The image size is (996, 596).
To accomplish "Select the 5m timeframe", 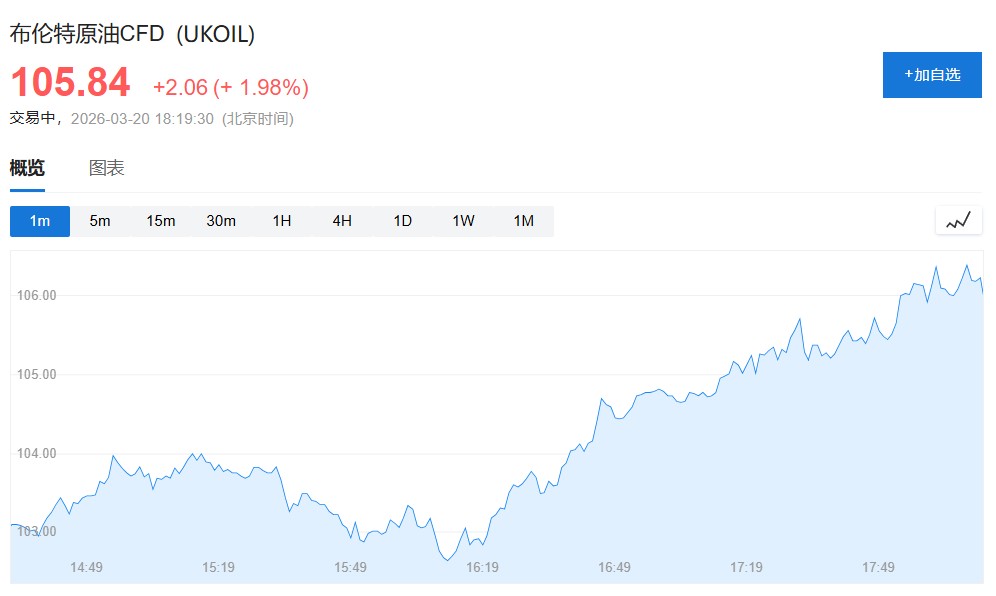I will click(100, 221).
